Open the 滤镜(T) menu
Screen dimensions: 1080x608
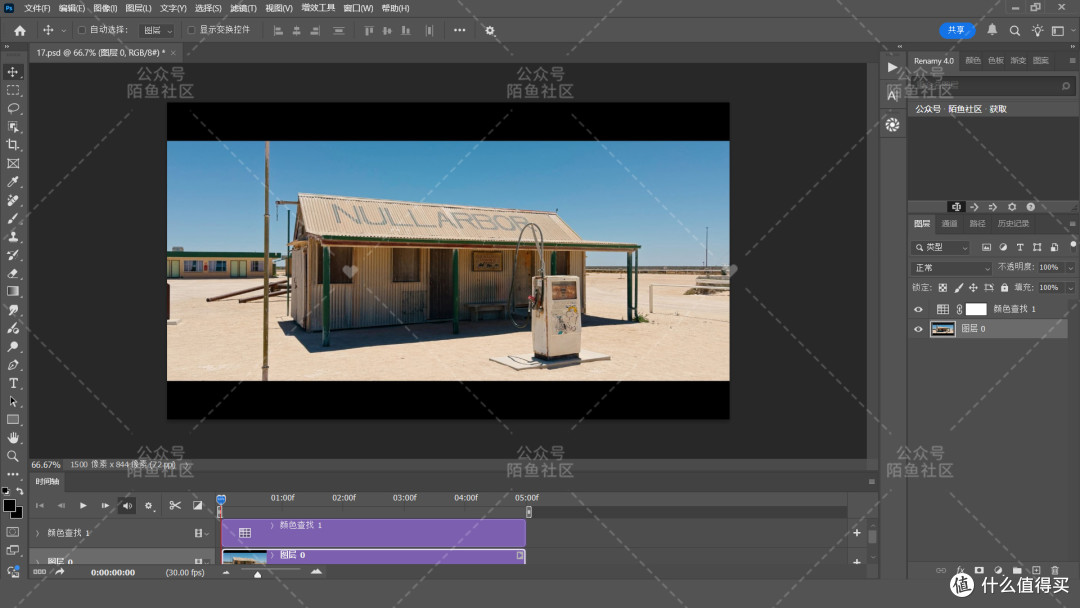click(243, 8)
